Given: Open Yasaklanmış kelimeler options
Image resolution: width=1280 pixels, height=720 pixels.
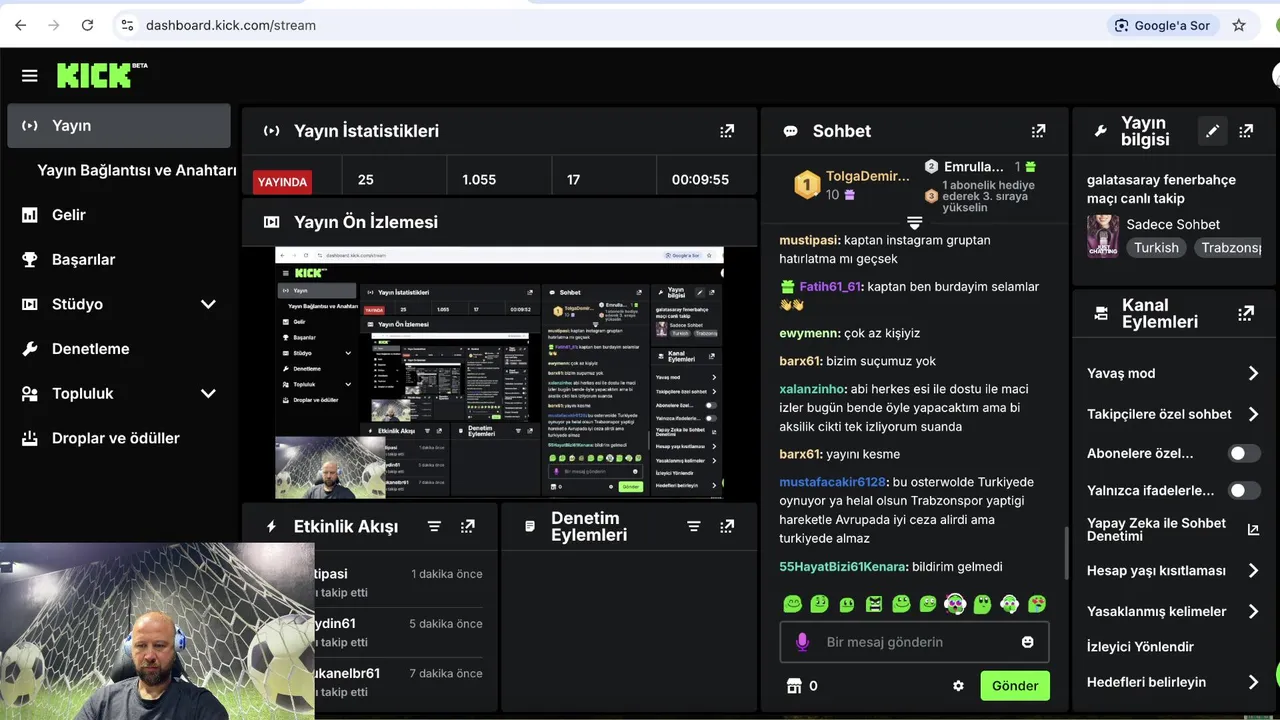Looking at the screenshot, I should point(1173,611).
